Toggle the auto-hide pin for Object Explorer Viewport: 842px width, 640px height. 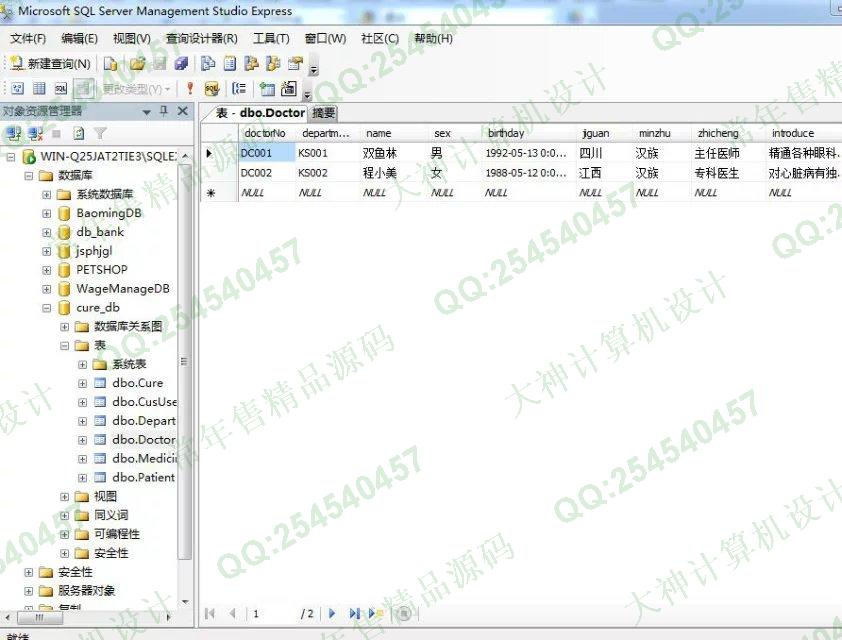[x=164, y=111]
